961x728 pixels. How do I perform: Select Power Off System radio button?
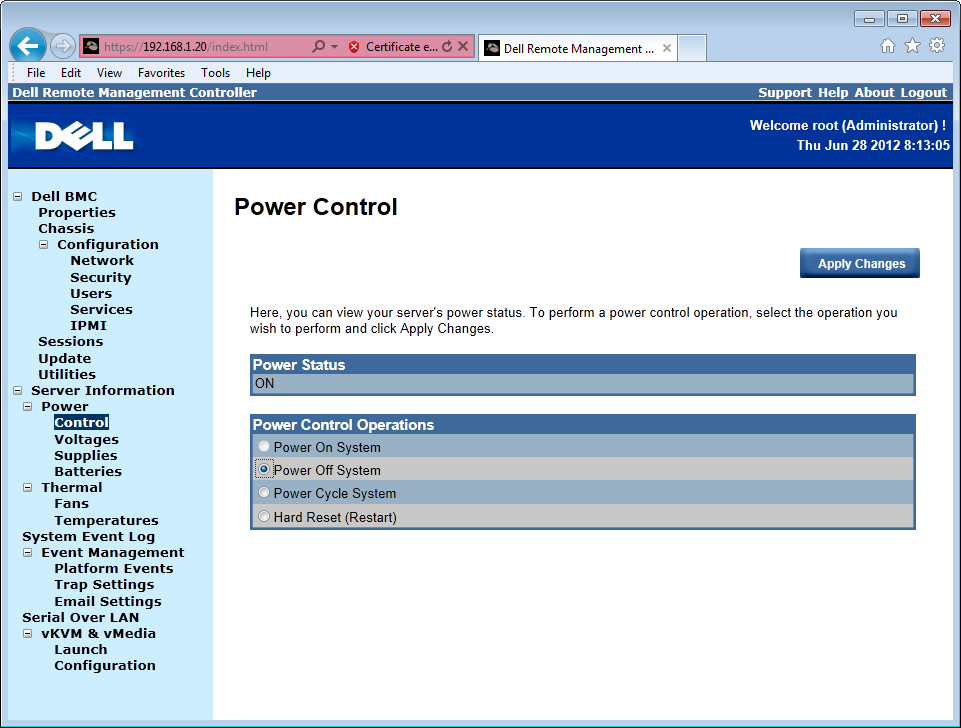(x=264, y=469)
